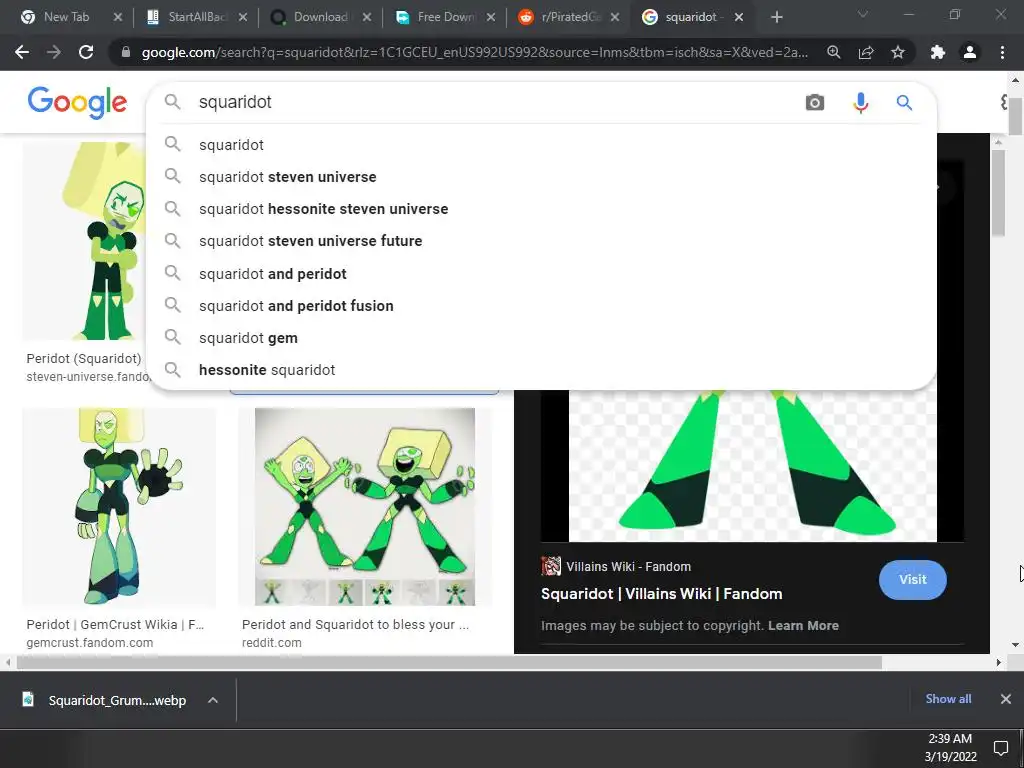Click the squaridot search input field
Image resolution: width=1024 pixels, height=768 pixels.
click(496, 103)
